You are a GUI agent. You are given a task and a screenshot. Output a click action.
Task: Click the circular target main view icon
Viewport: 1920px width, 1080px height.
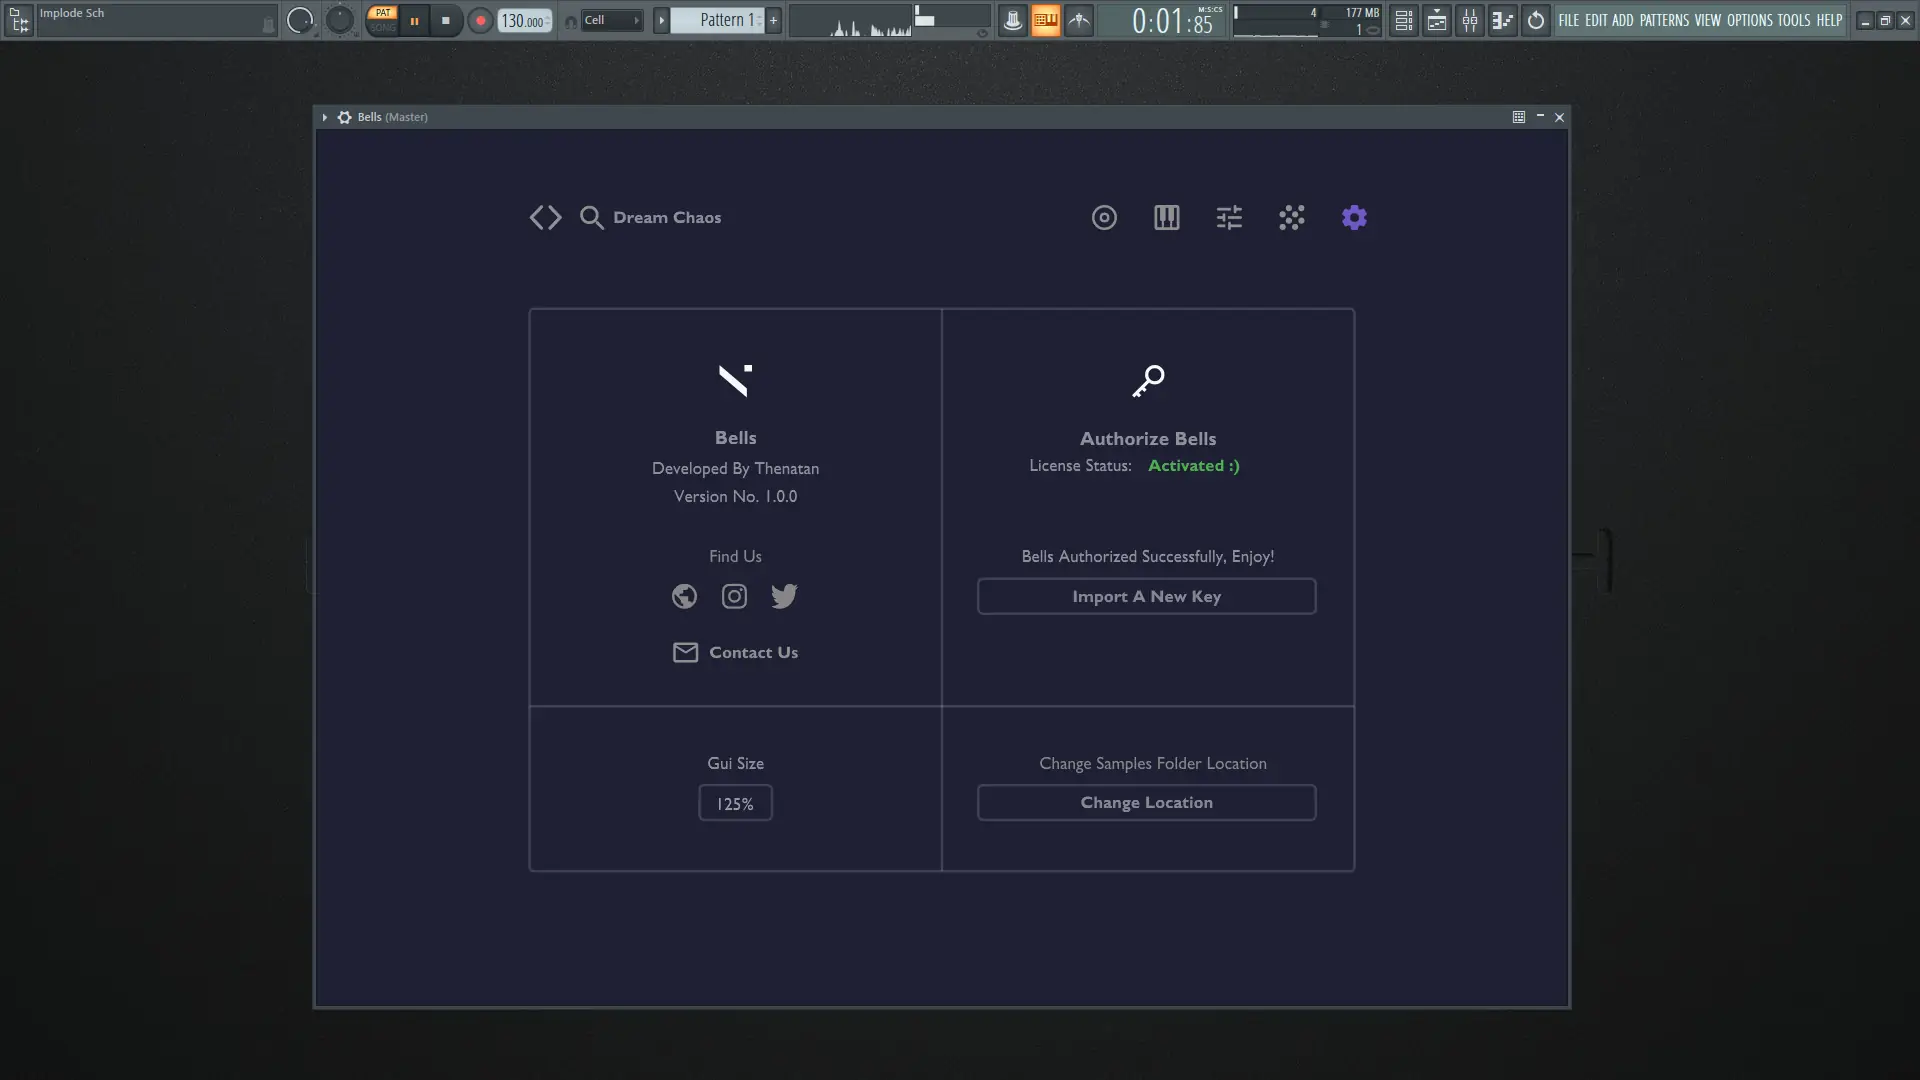tap(1104, 217)
